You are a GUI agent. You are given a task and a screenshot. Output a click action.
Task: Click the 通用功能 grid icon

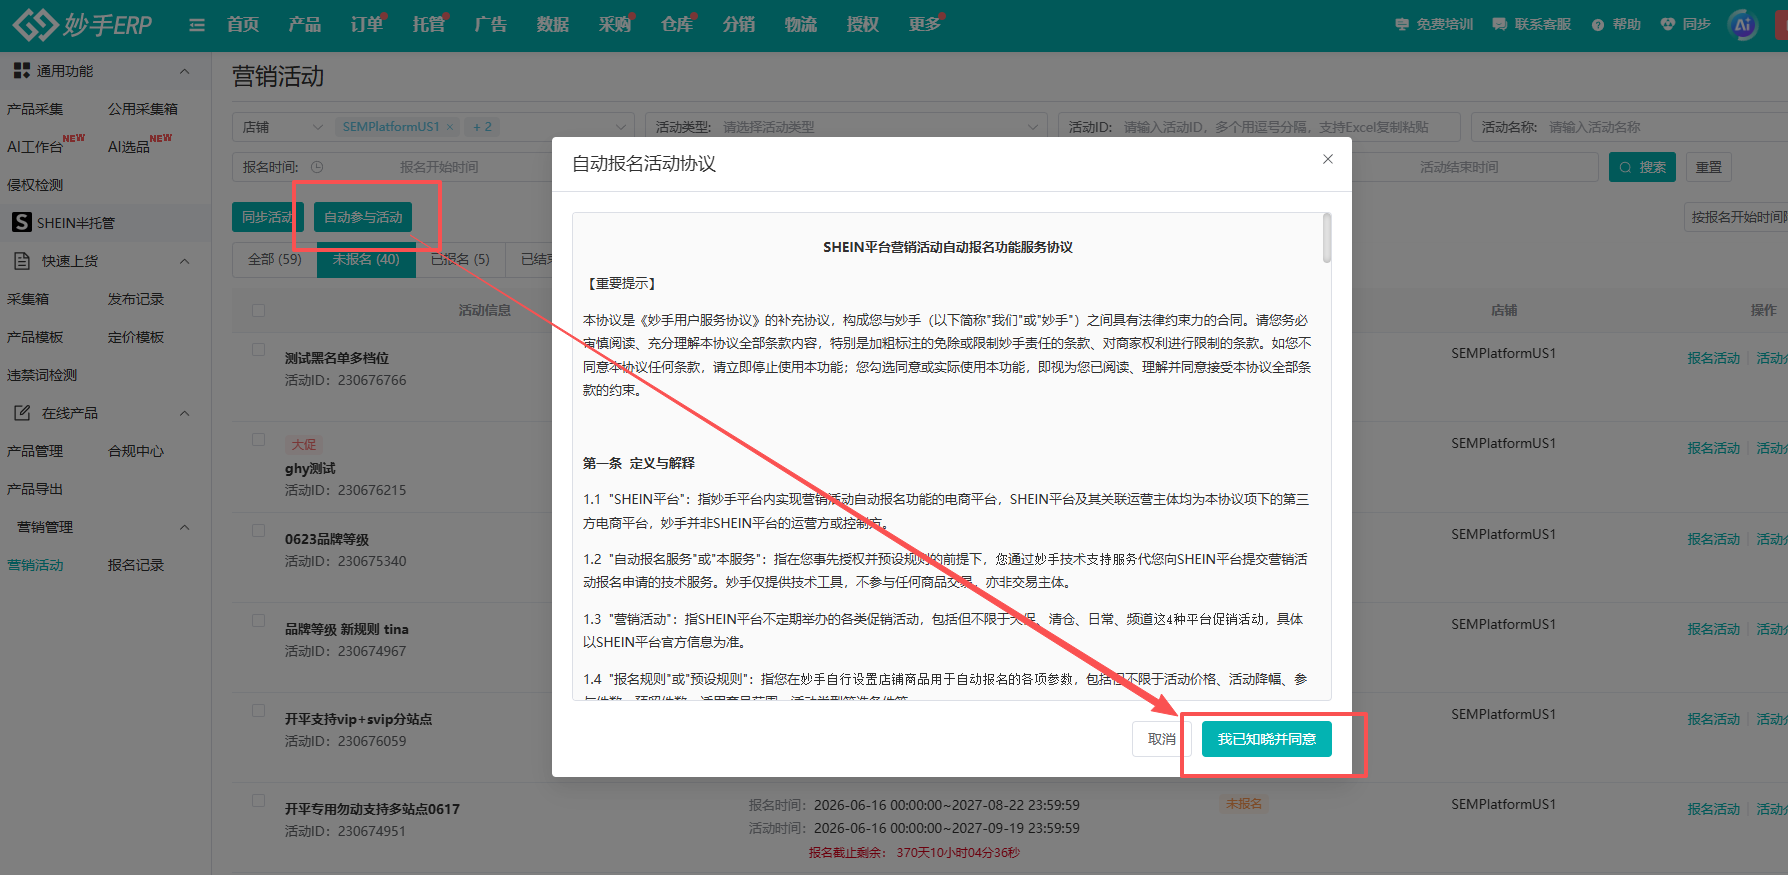coord(21,71)
